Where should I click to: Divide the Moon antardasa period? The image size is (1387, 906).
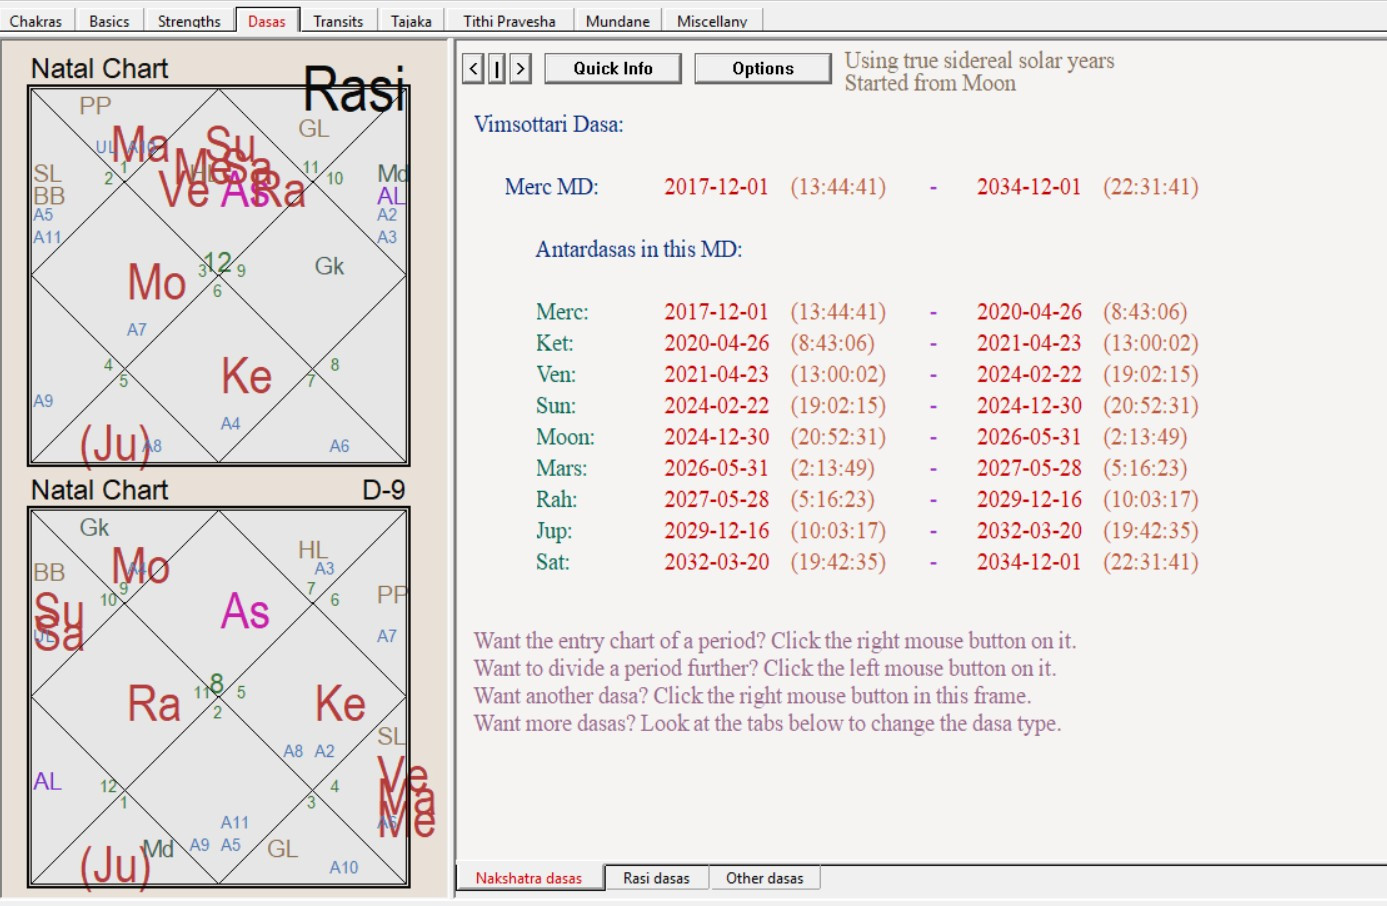click(565, 437)
